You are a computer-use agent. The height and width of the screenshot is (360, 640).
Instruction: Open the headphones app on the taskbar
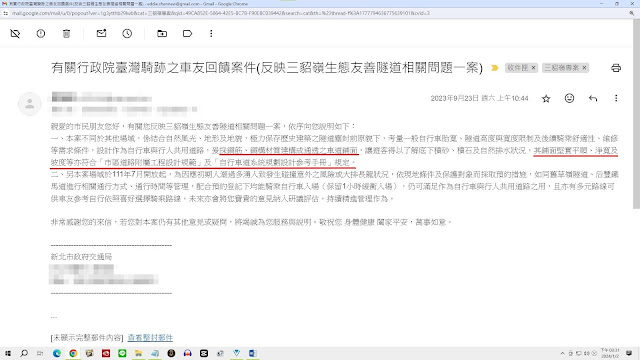coord(187,353)
